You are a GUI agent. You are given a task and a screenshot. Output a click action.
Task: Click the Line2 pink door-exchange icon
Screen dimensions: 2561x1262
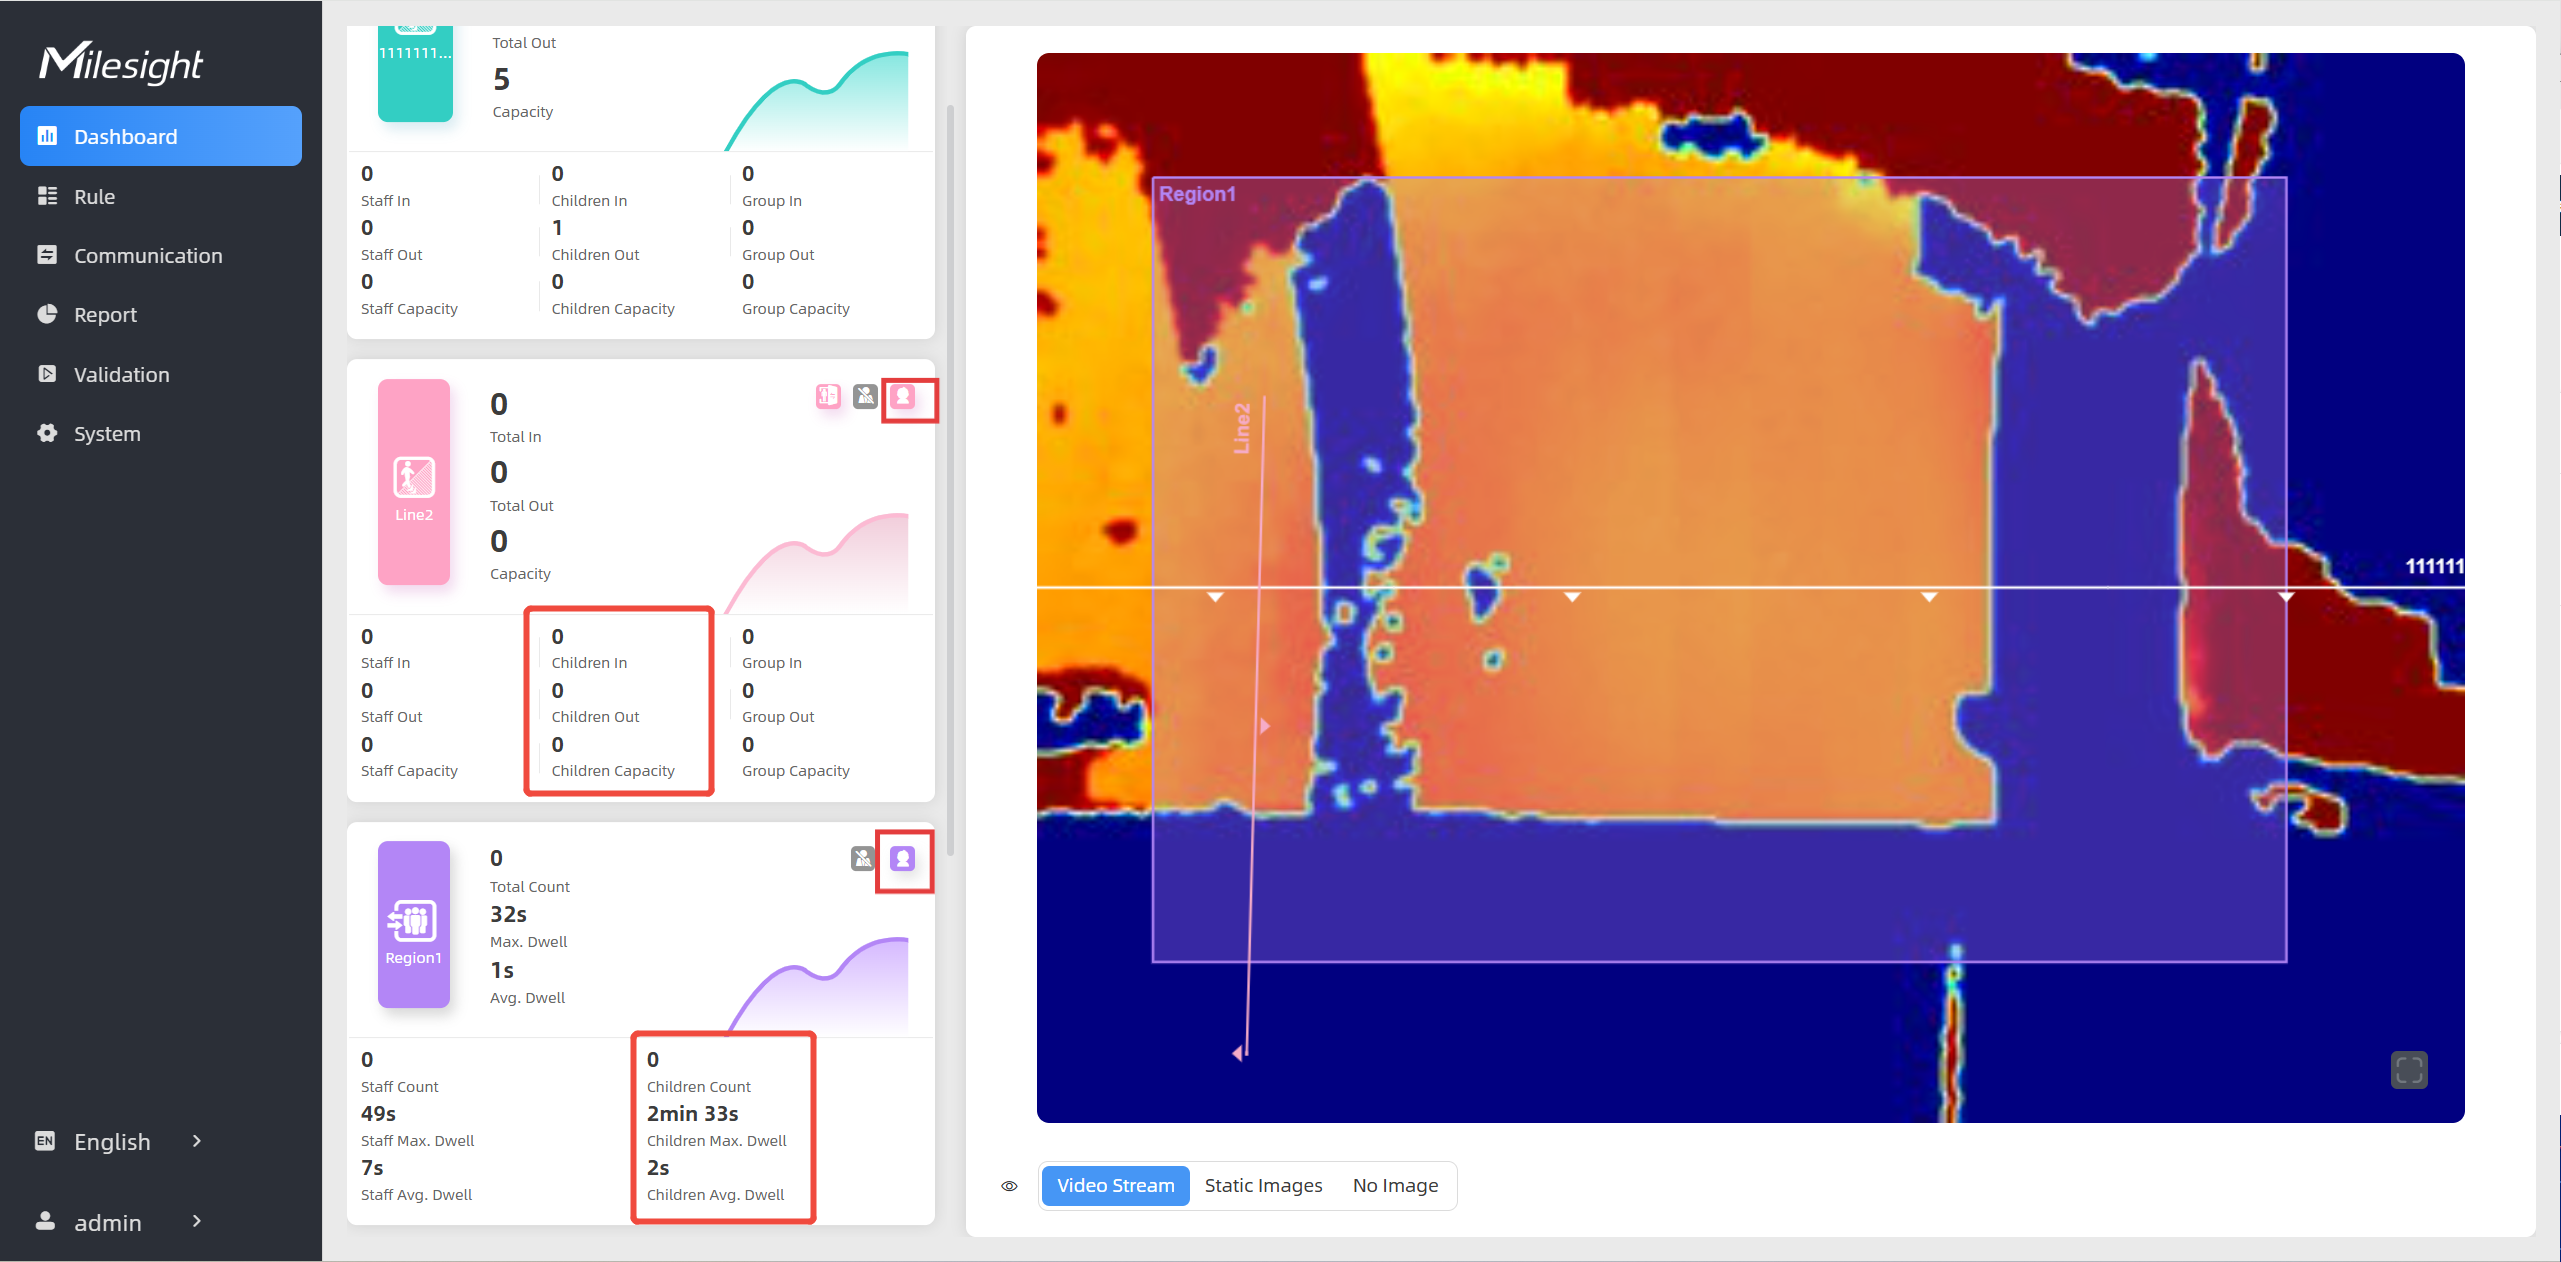(828, 397)
